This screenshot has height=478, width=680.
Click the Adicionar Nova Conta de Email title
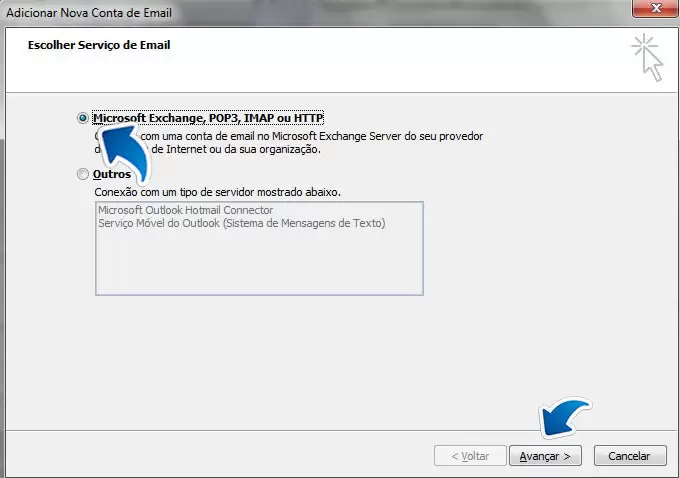click(89, 13)
